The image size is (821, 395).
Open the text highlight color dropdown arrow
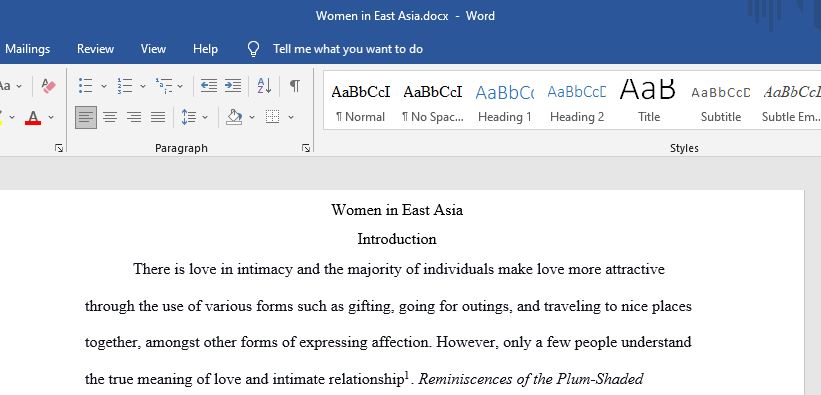(12, 117)
